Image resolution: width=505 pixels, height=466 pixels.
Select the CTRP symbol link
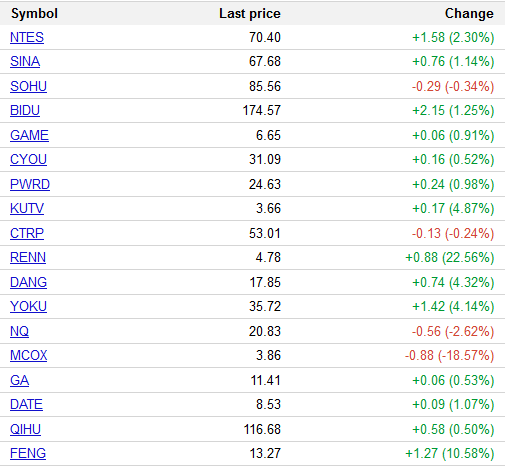point(27,233)
